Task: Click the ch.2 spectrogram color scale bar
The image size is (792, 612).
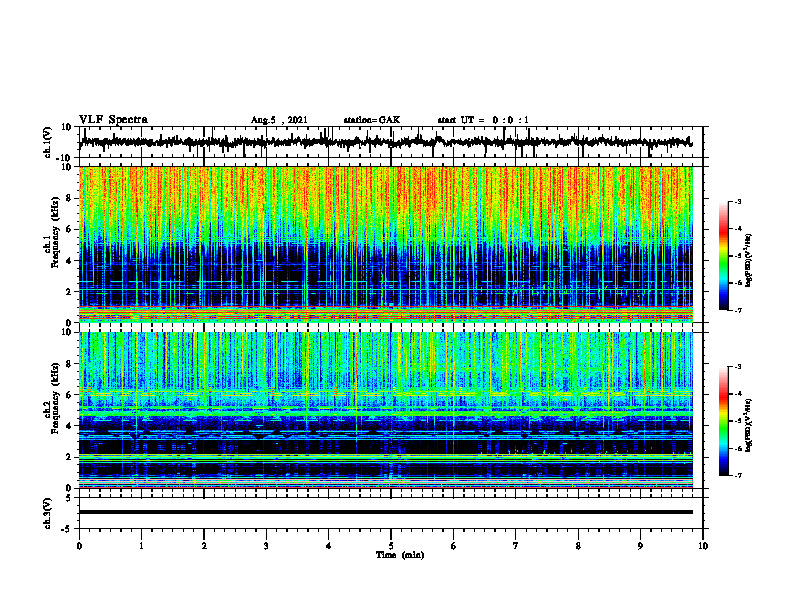Action: click(724, 421)
